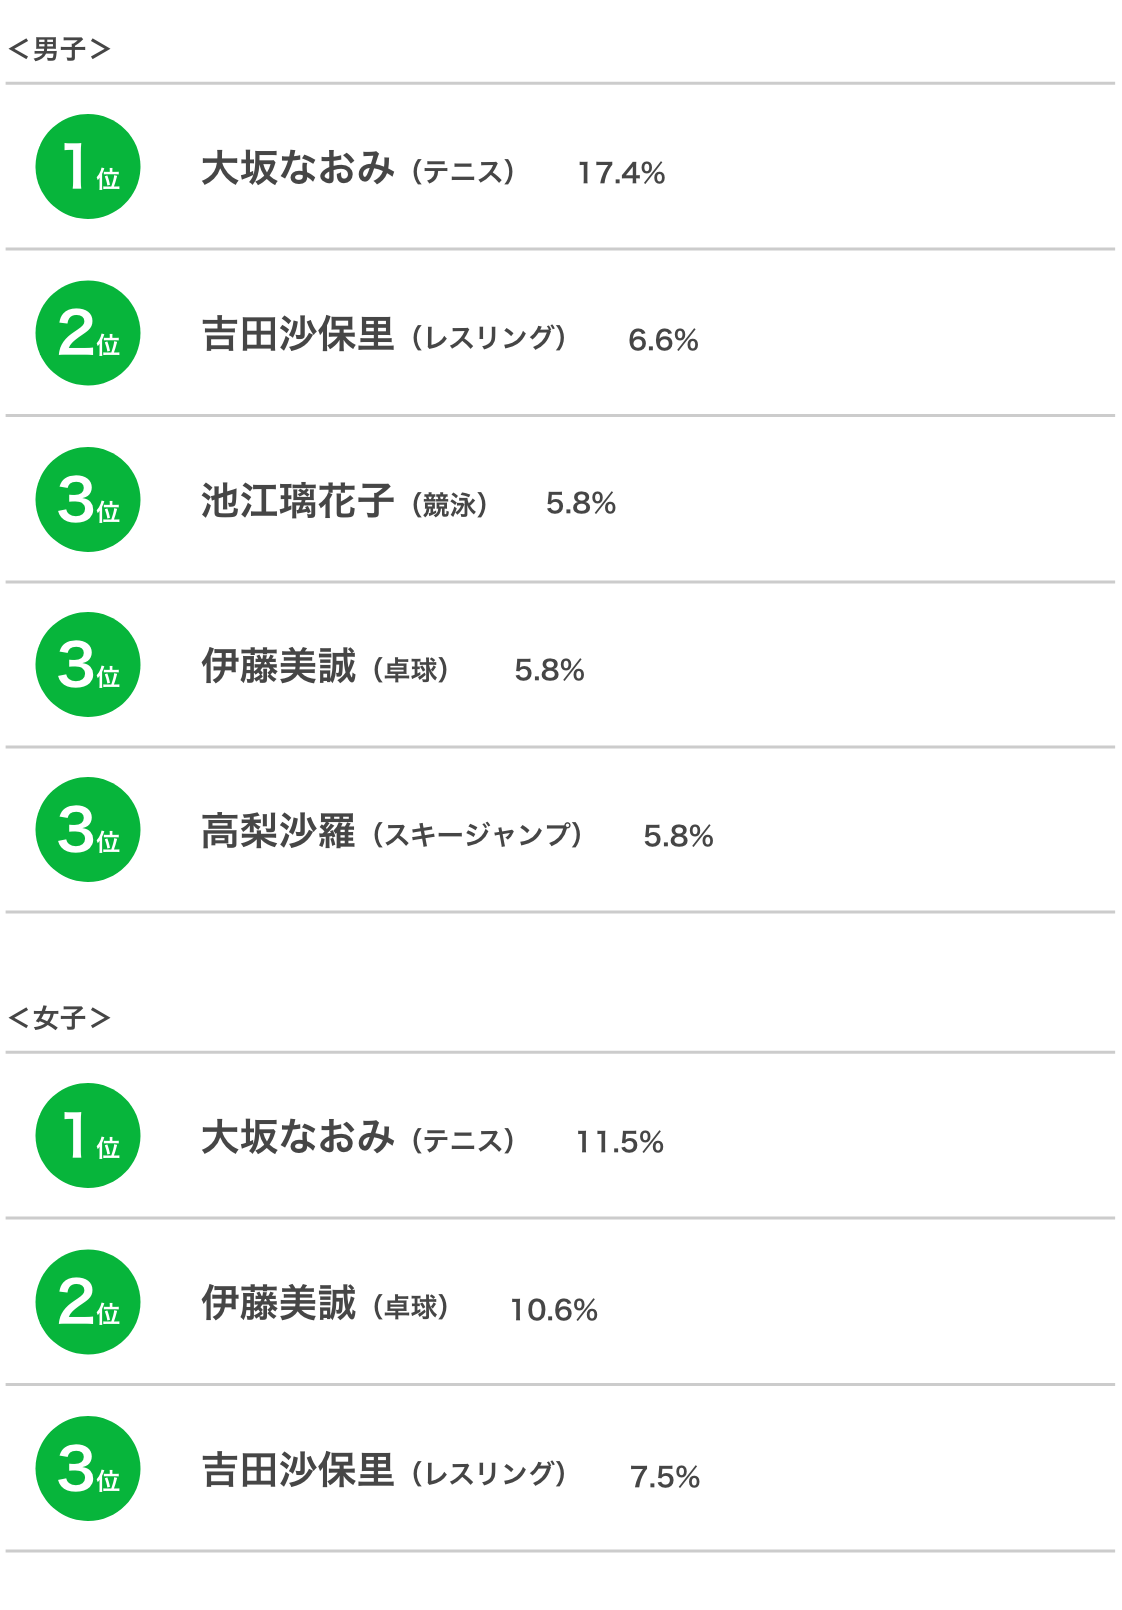Viewport: 1122px width, 1610px height.
Task: Click the 高梨沙羅 name
Action: point(278,831)
